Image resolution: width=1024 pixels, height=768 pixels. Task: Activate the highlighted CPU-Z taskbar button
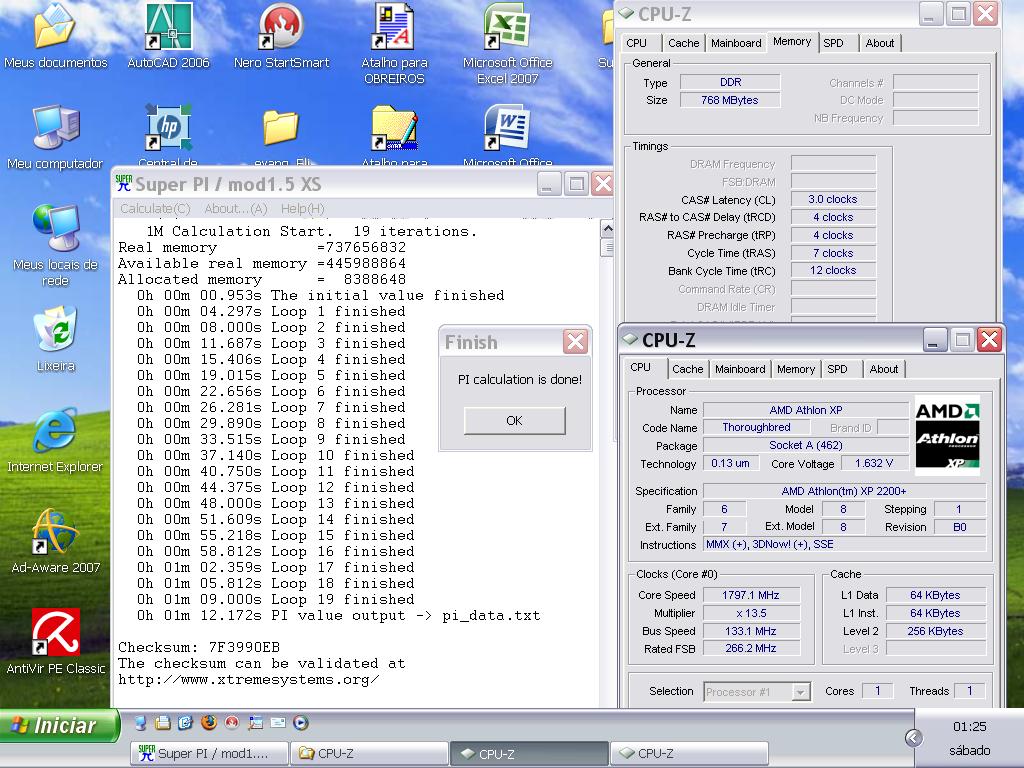530,754
